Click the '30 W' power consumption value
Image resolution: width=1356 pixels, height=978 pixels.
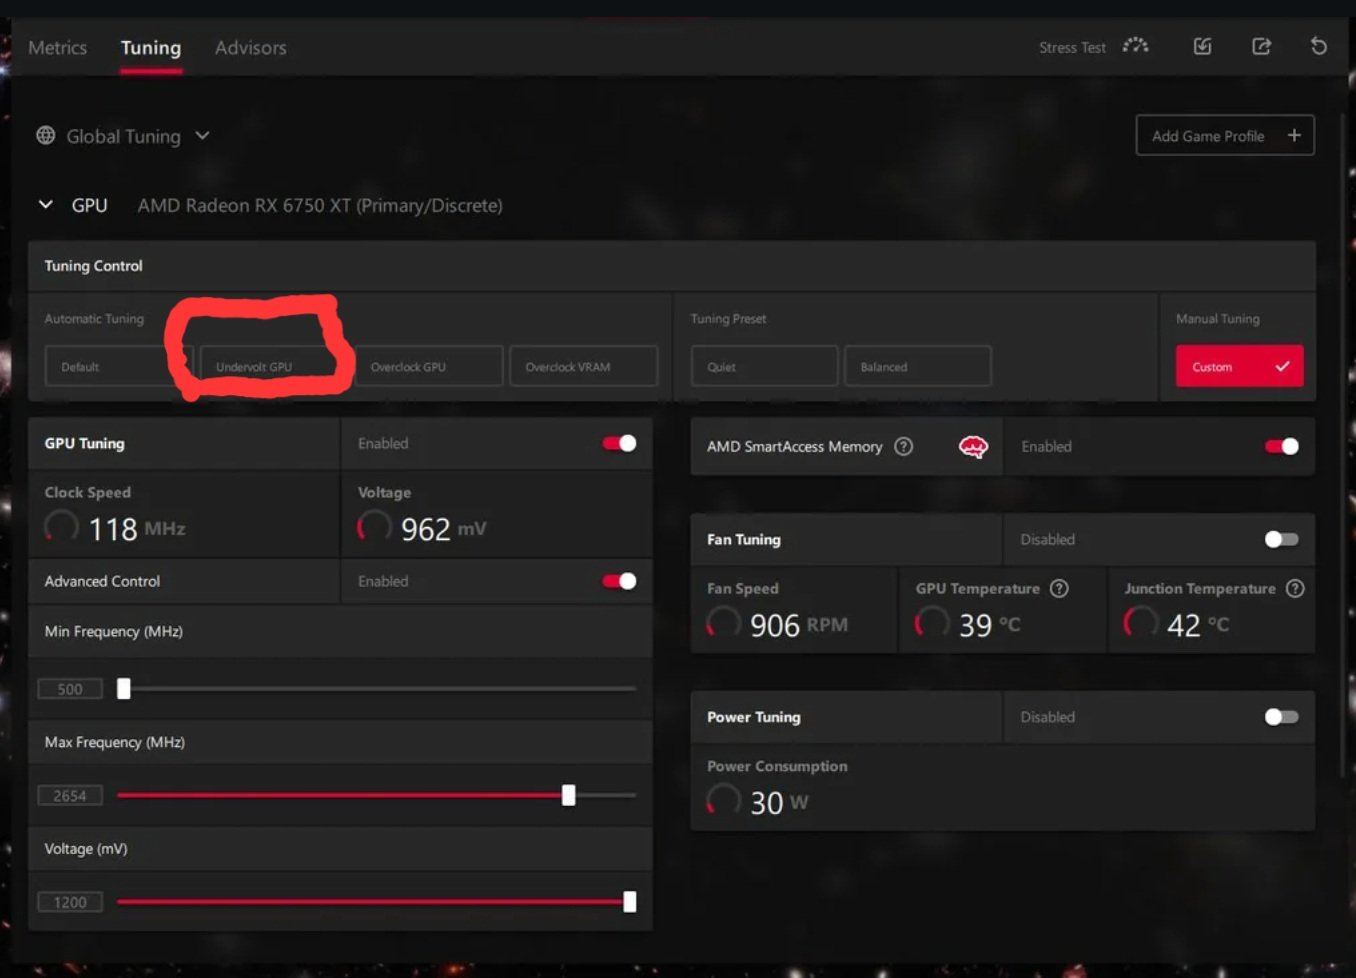tap(779, 802)
